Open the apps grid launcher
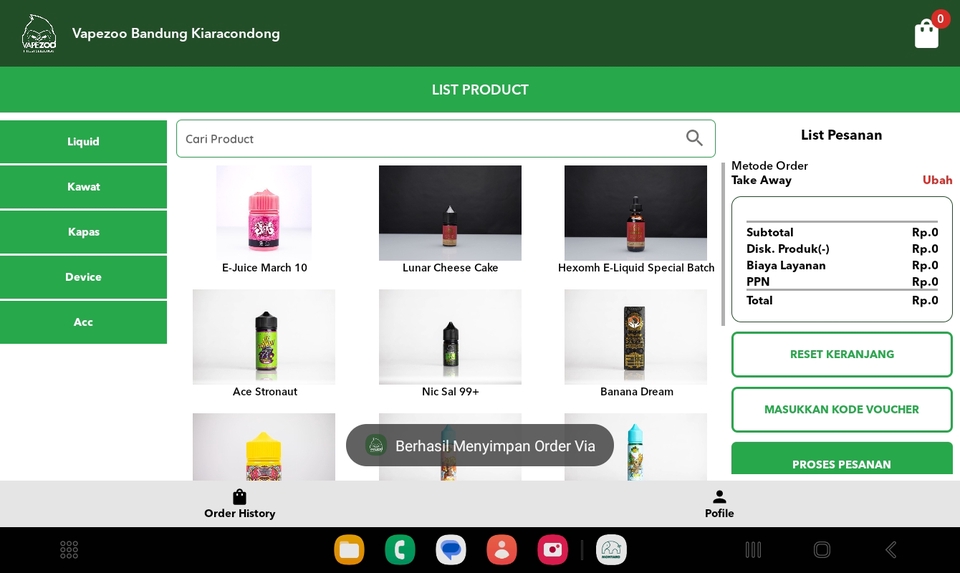Viewport: 960px width, 573px height. click(69, 550)
